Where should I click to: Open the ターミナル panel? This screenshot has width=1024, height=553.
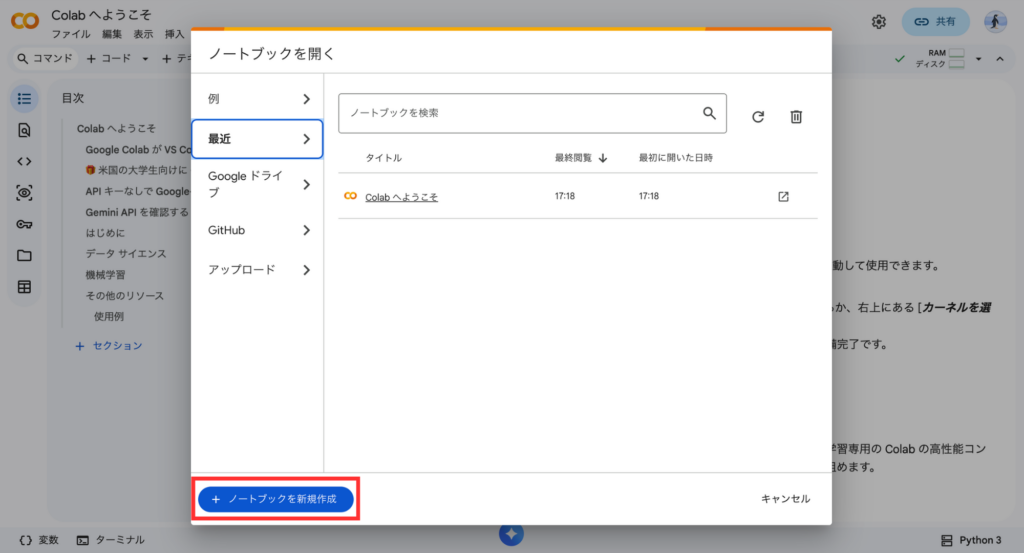[x=110, y=541]
